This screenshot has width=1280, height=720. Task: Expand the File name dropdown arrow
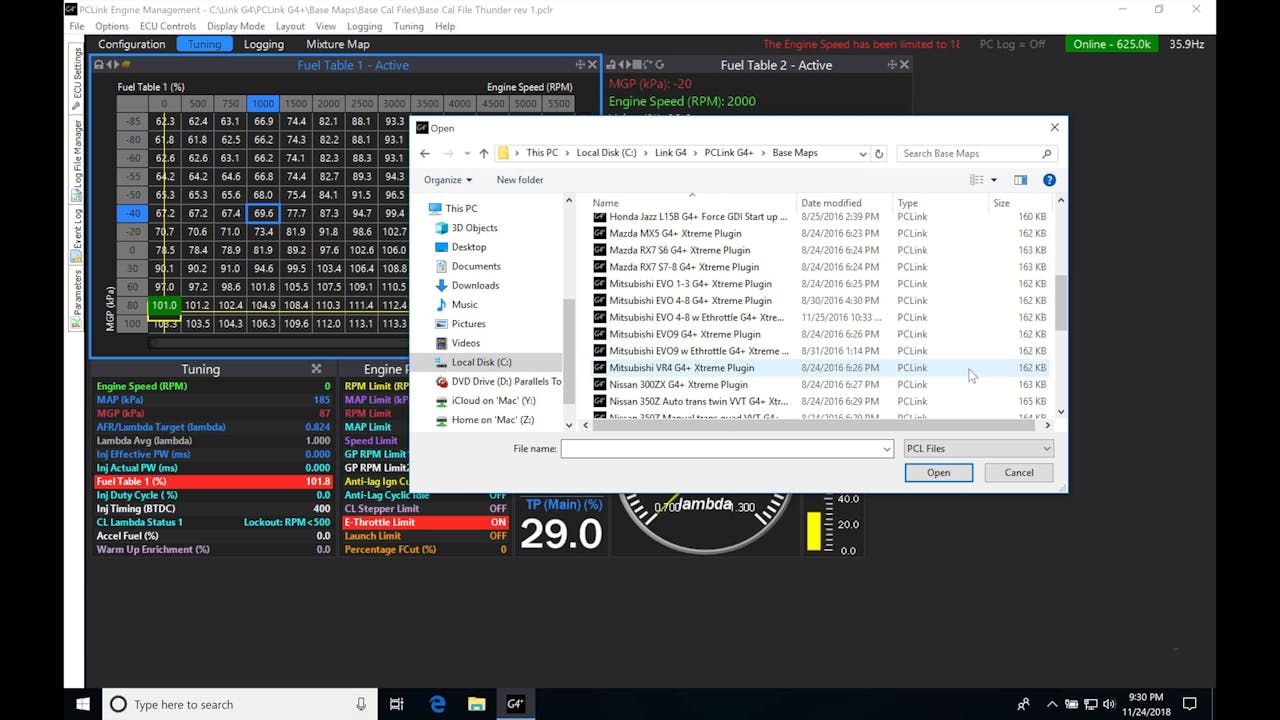tap(885, 448)
